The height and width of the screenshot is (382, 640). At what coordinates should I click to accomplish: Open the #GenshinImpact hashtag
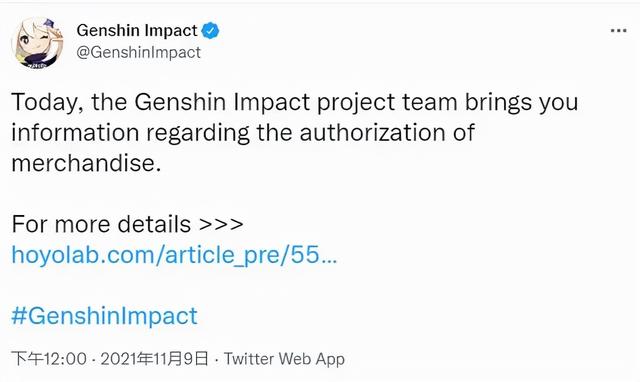coord(104,315)
